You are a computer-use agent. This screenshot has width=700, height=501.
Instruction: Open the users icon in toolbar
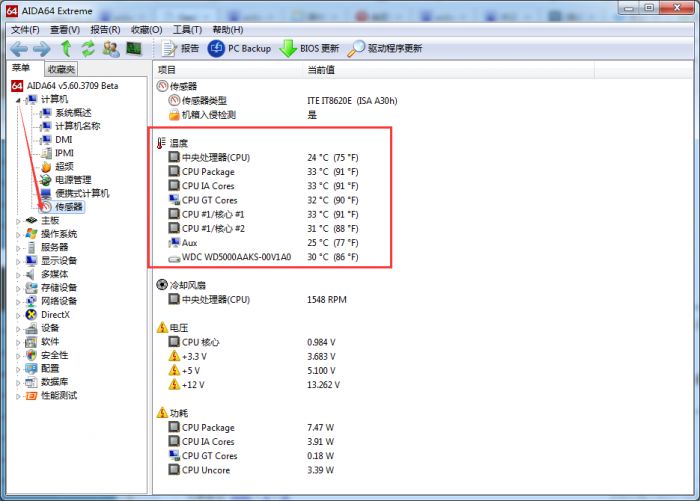tap(111, 49)
